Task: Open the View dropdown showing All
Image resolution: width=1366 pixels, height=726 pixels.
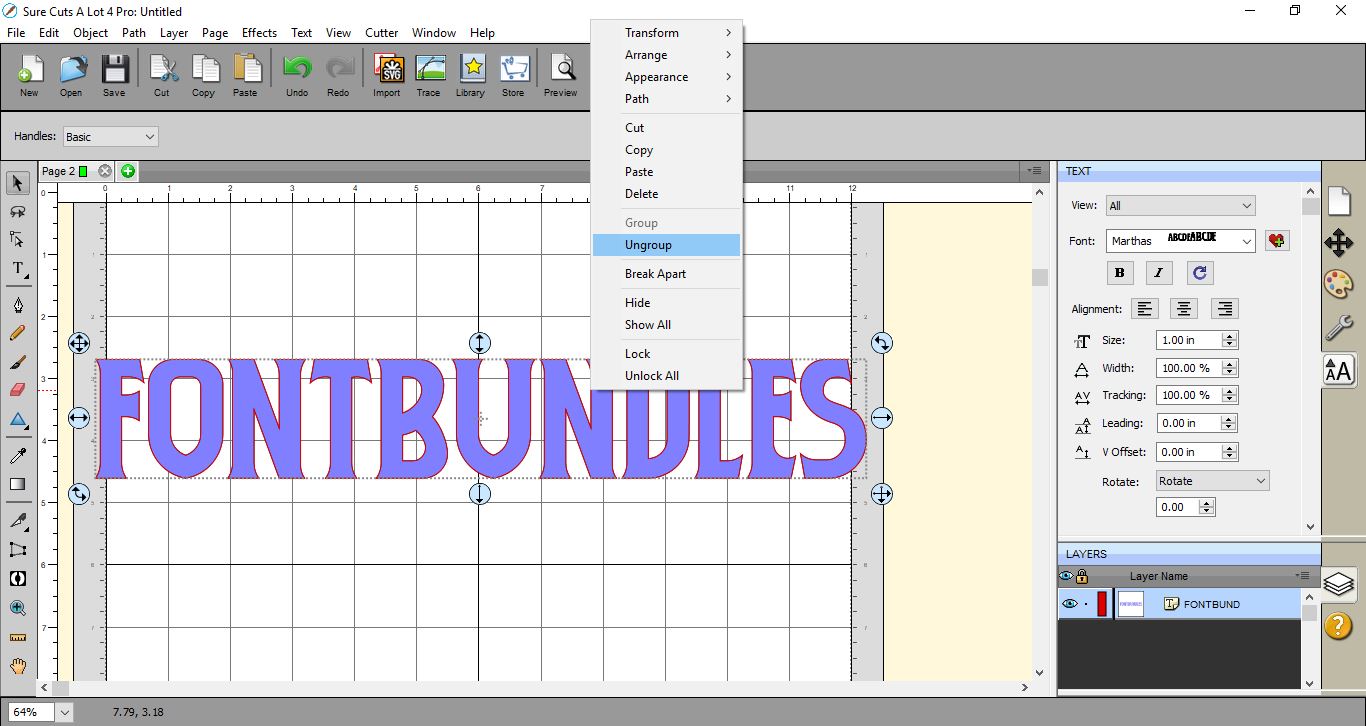Action: (x=1180, y=206)
